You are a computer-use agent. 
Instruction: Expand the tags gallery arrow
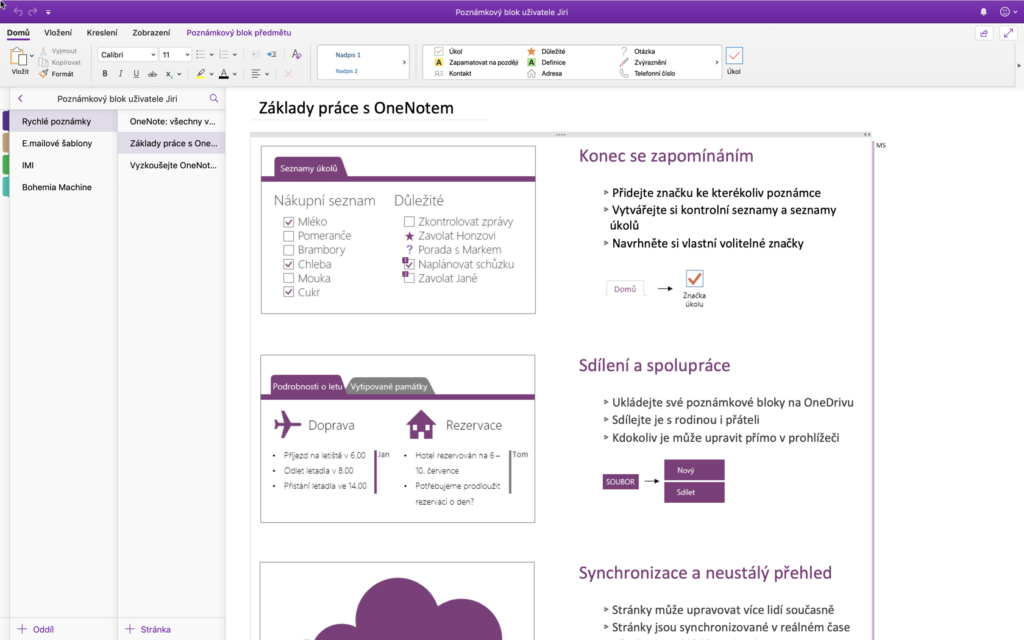(716, 63)
